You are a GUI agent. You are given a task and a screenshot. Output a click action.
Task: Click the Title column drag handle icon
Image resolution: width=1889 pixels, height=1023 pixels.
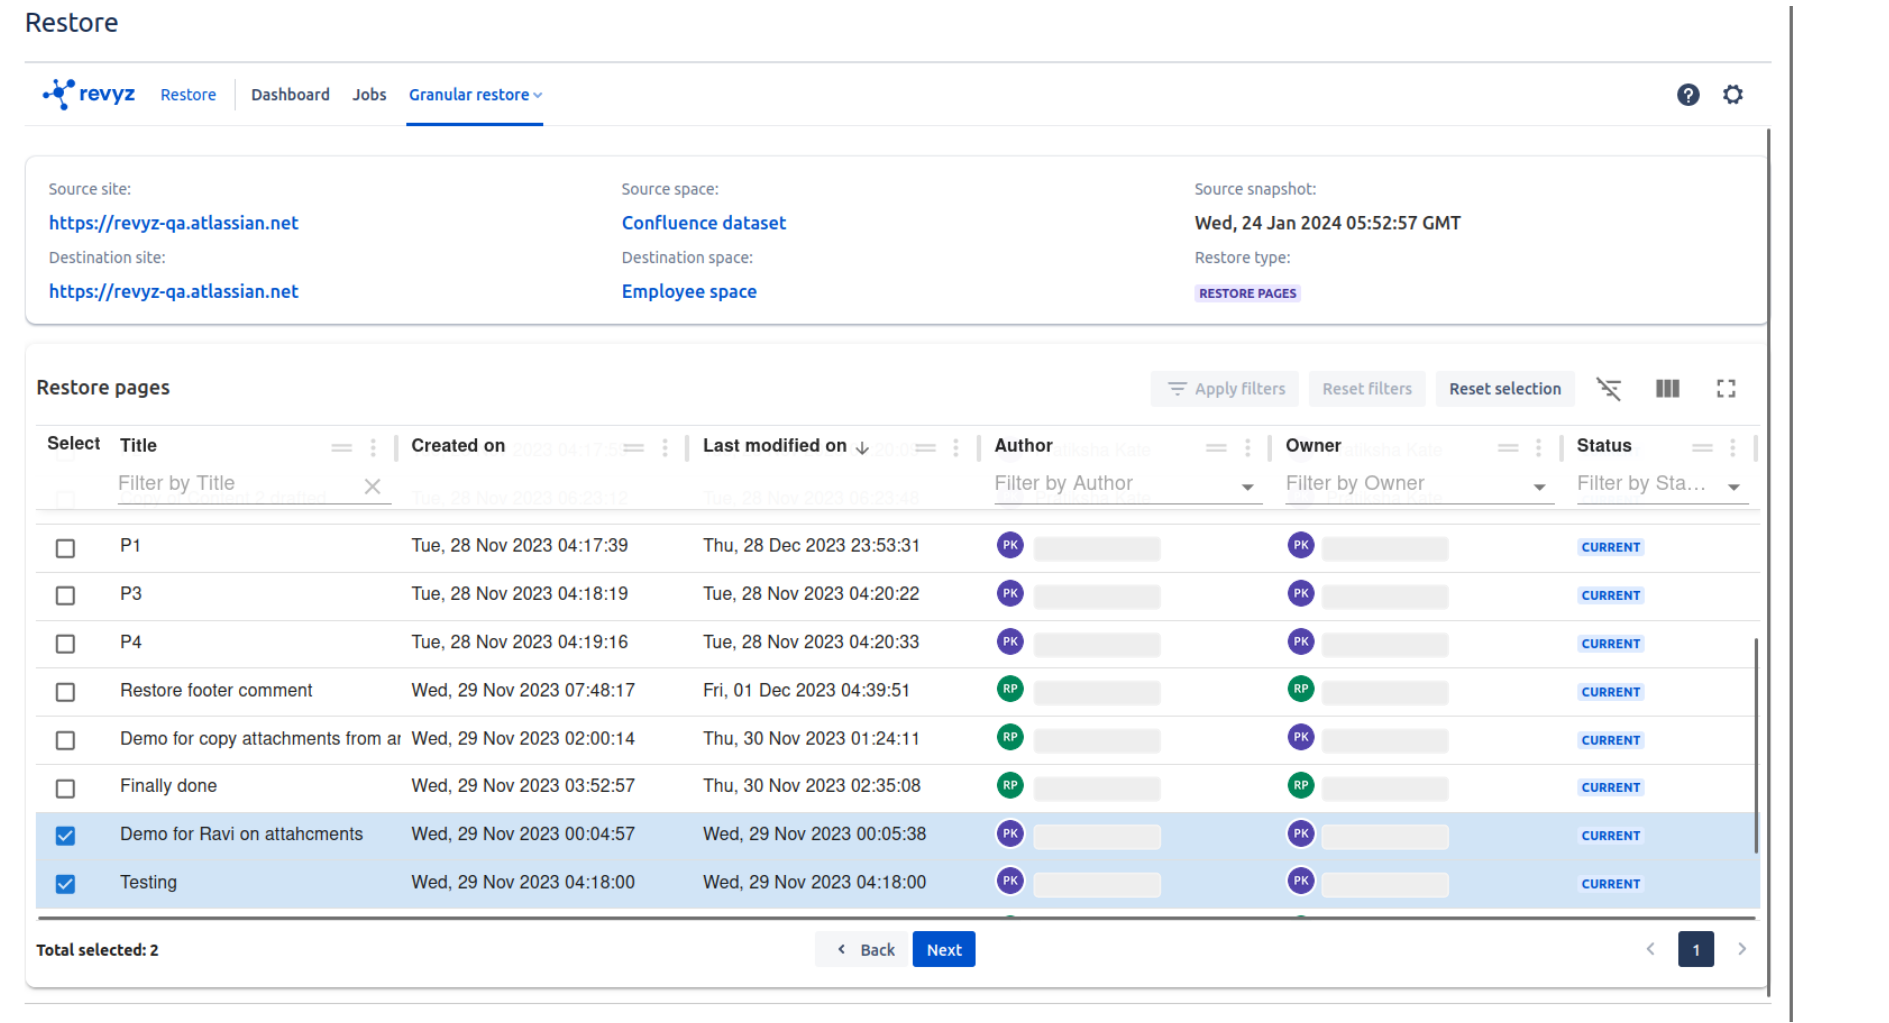coord(342,447)
